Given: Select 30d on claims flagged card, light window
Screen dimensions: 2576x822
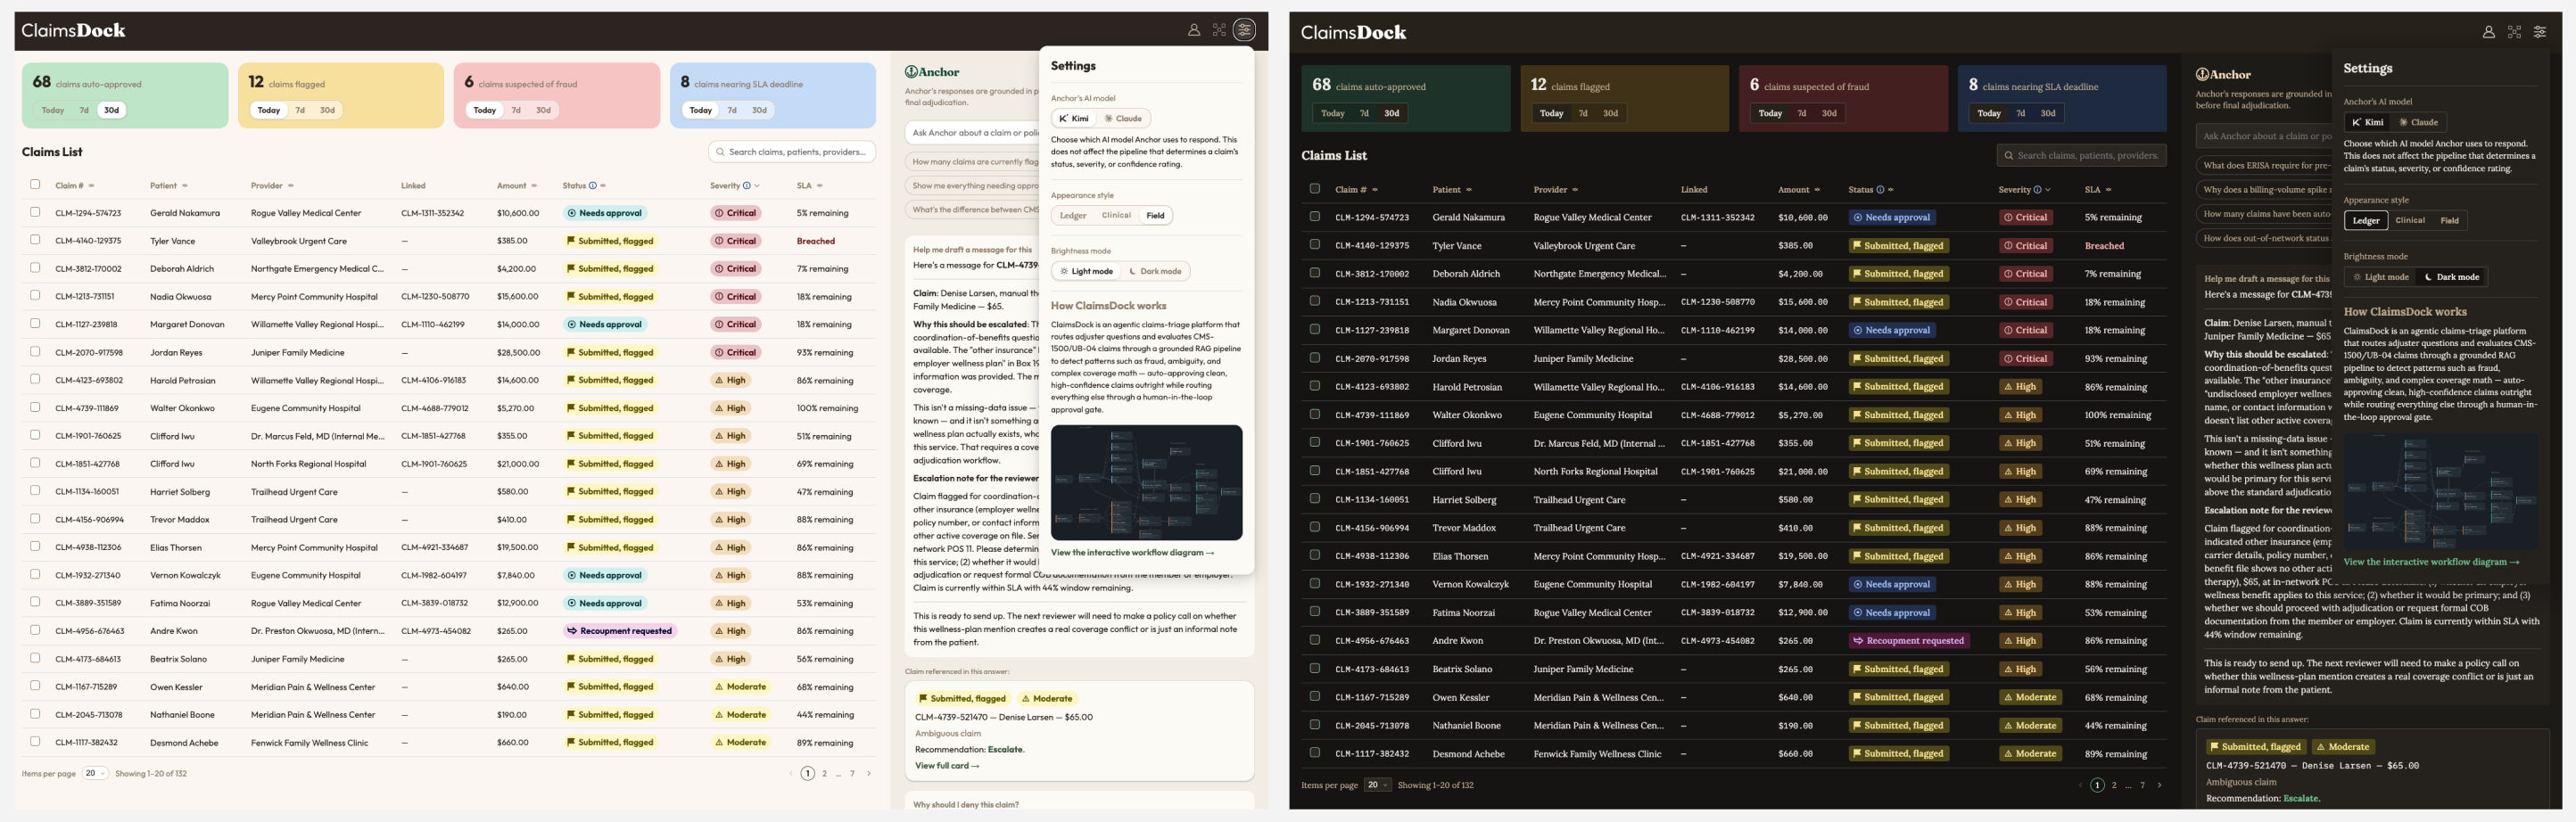Looking at the screenshot, I should [327, 110].
